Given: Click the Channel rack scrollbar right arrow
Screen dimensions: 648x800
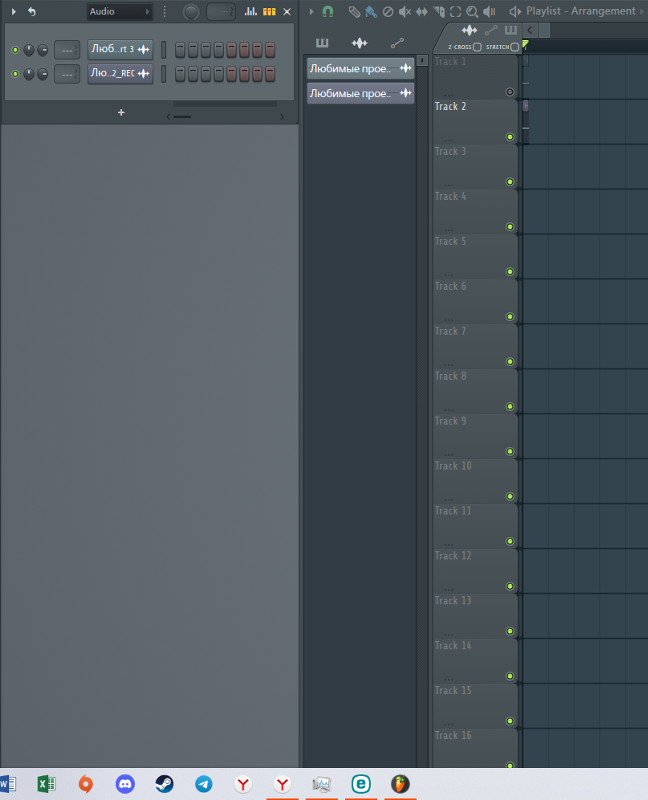Looking at the screenshot, I should point(282,117).
